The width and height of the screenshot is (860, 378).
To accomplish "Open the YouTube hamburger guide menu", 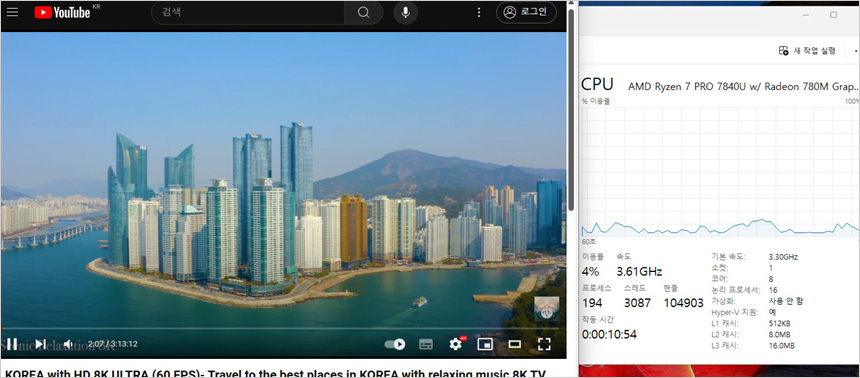I will click(12, 12).
